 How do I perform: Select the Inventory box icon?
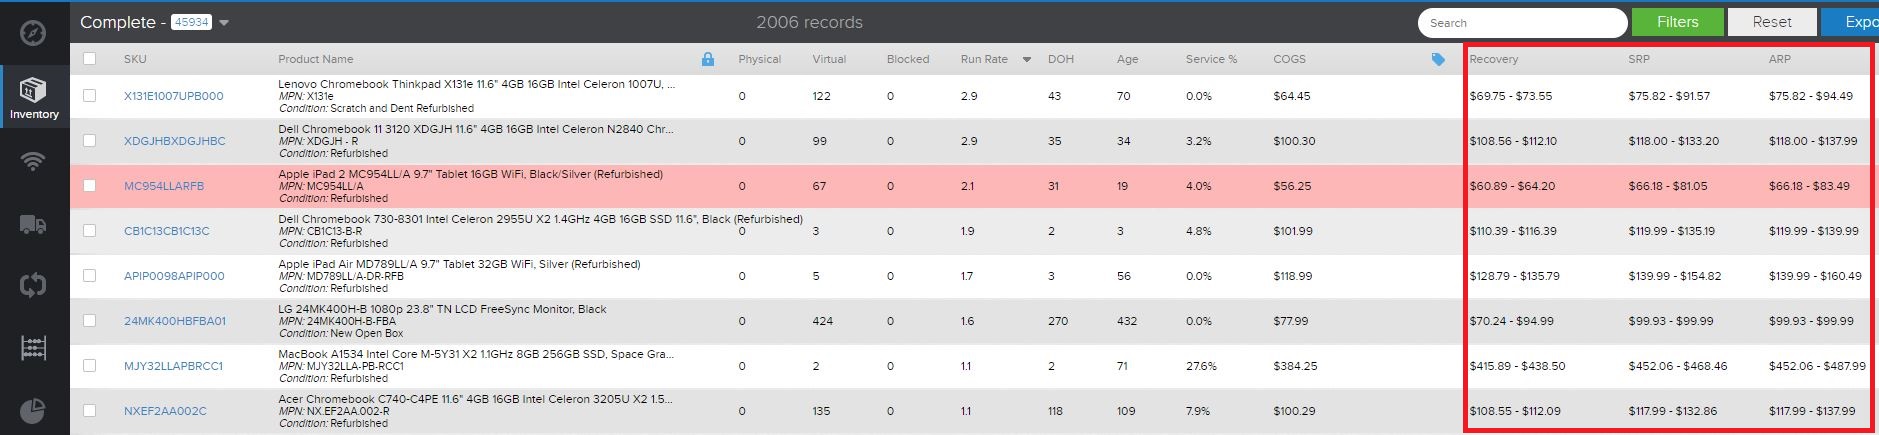(x=33, y=89)
